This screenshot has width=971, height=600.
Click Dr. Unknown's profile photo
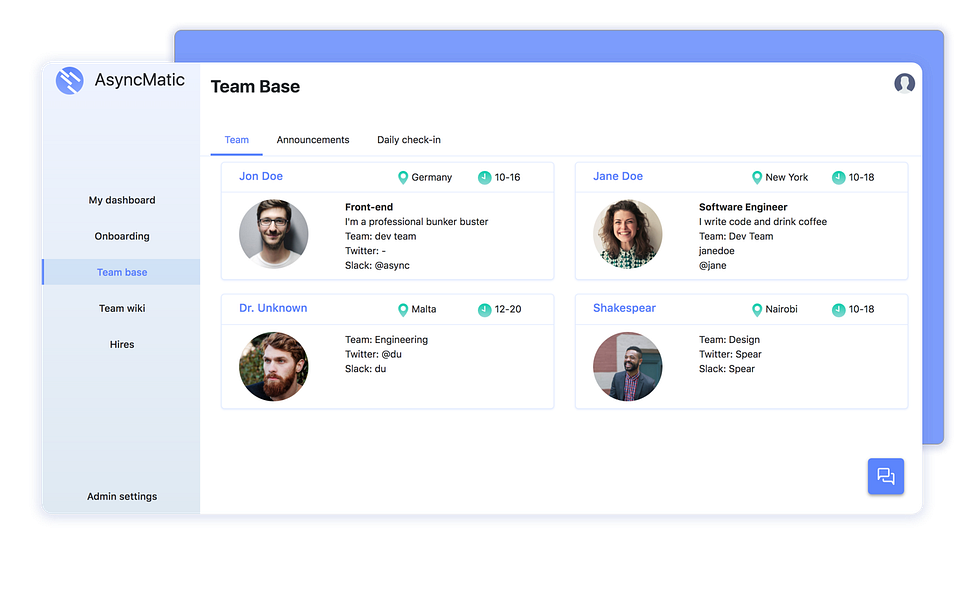pyautogui.click(x=274, y=367)
